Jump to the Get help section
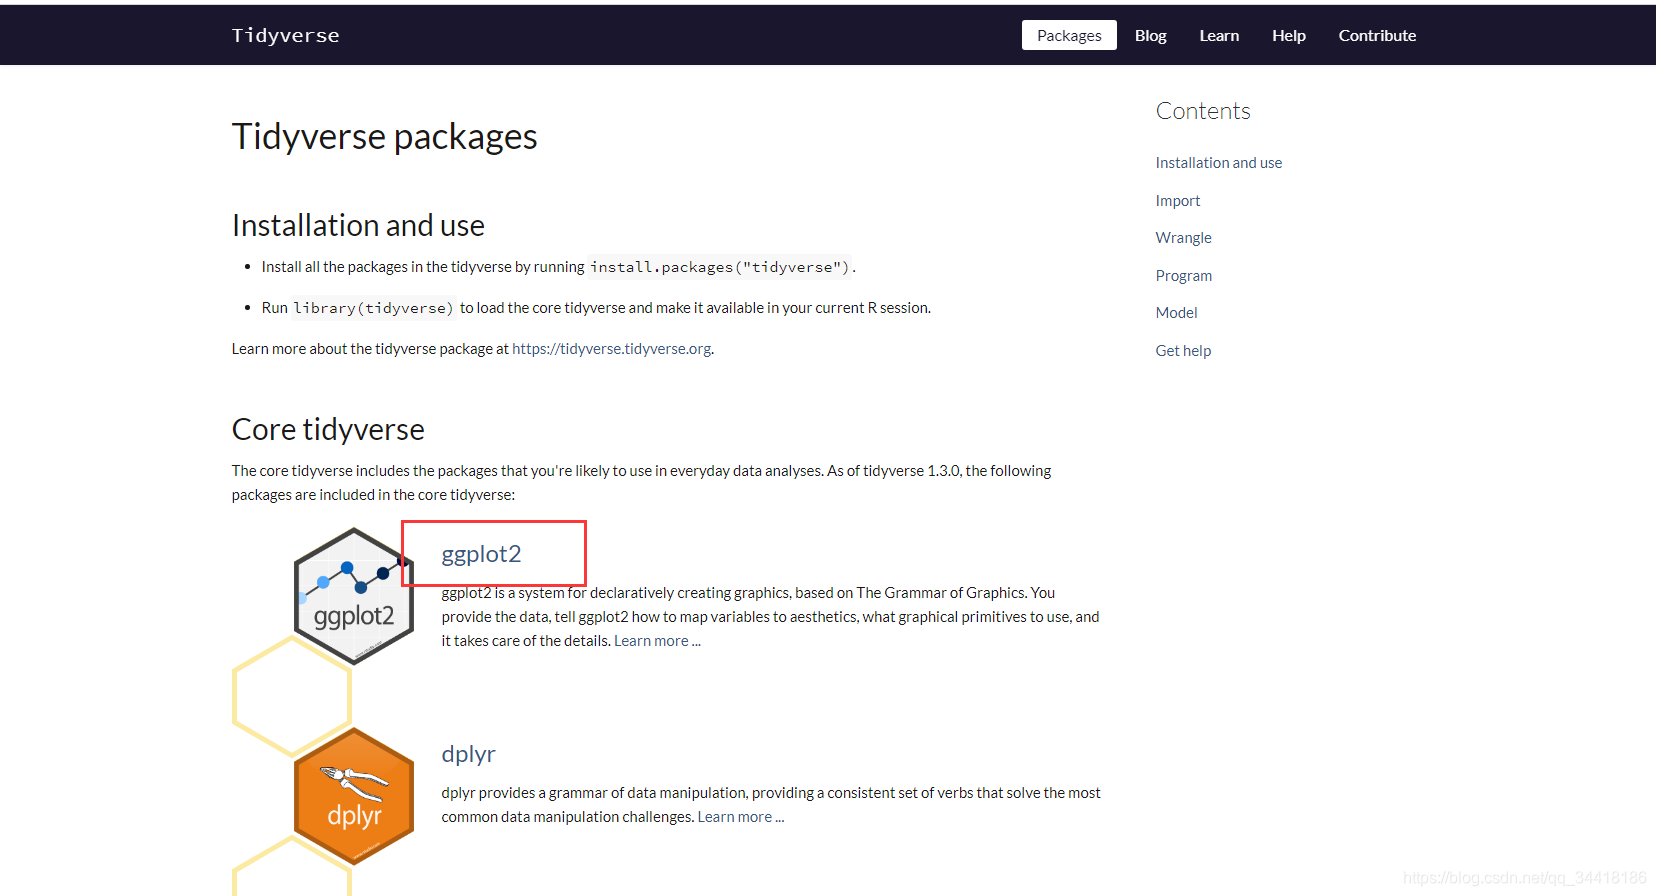Viewport: 1656px width, 896px height. tap(1184, 351)
